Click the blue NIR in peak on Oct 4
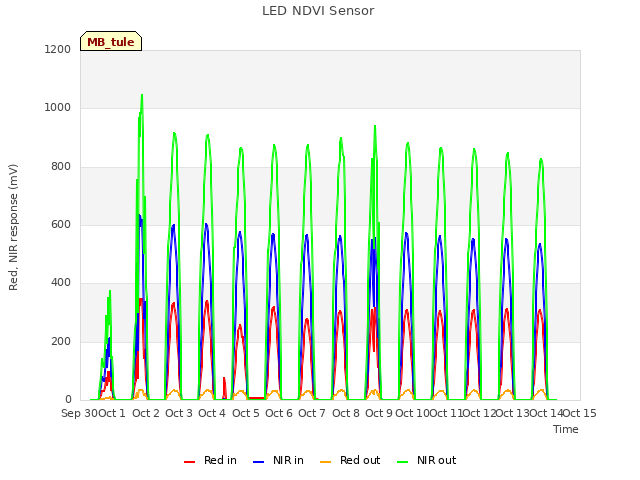This screenshot has height=480, width=640. 206,224
